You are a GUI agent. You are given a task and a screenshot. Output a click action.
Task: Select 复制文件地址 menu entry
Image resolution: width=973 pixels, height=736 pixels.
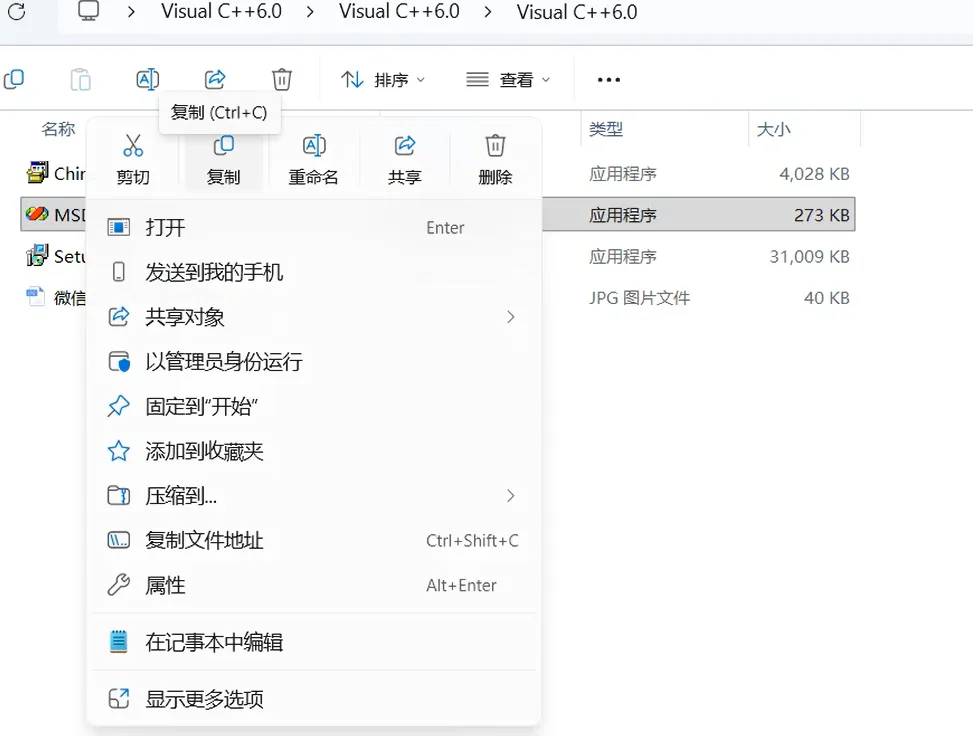[314, 541]
